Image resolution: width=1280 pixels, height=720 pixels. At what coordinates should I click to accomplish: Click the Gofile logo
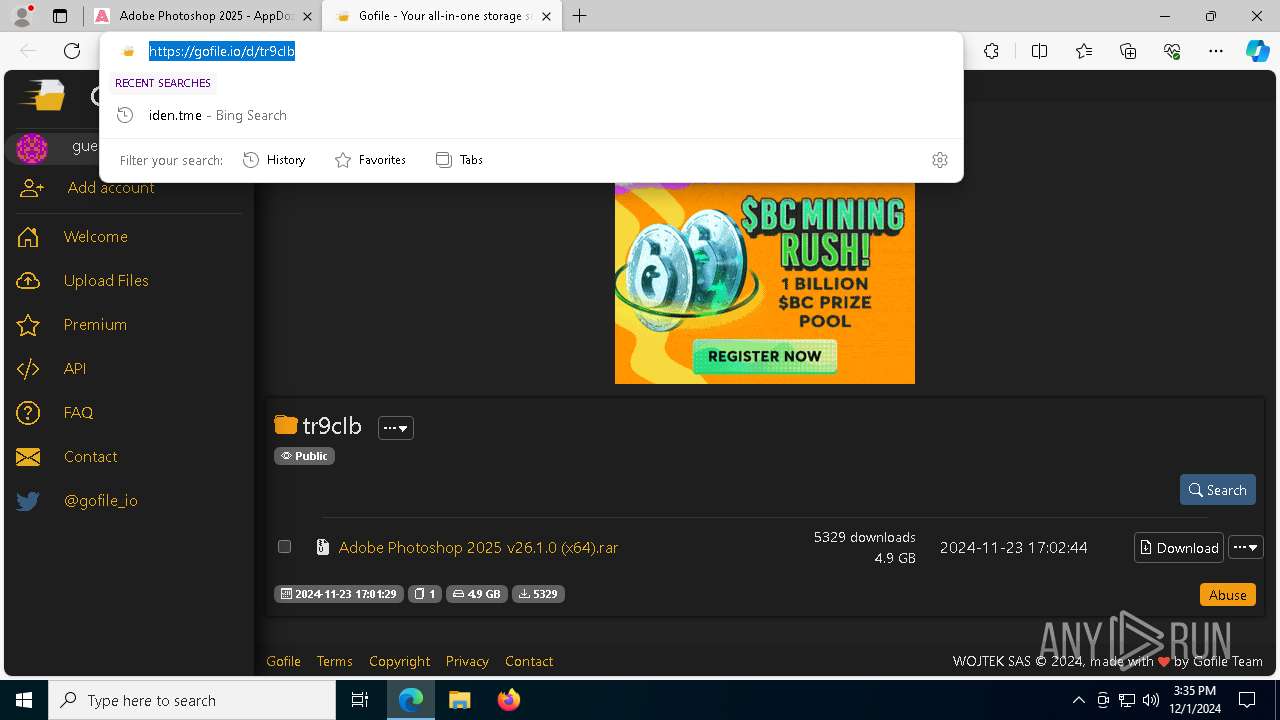(x=42, y=95)
